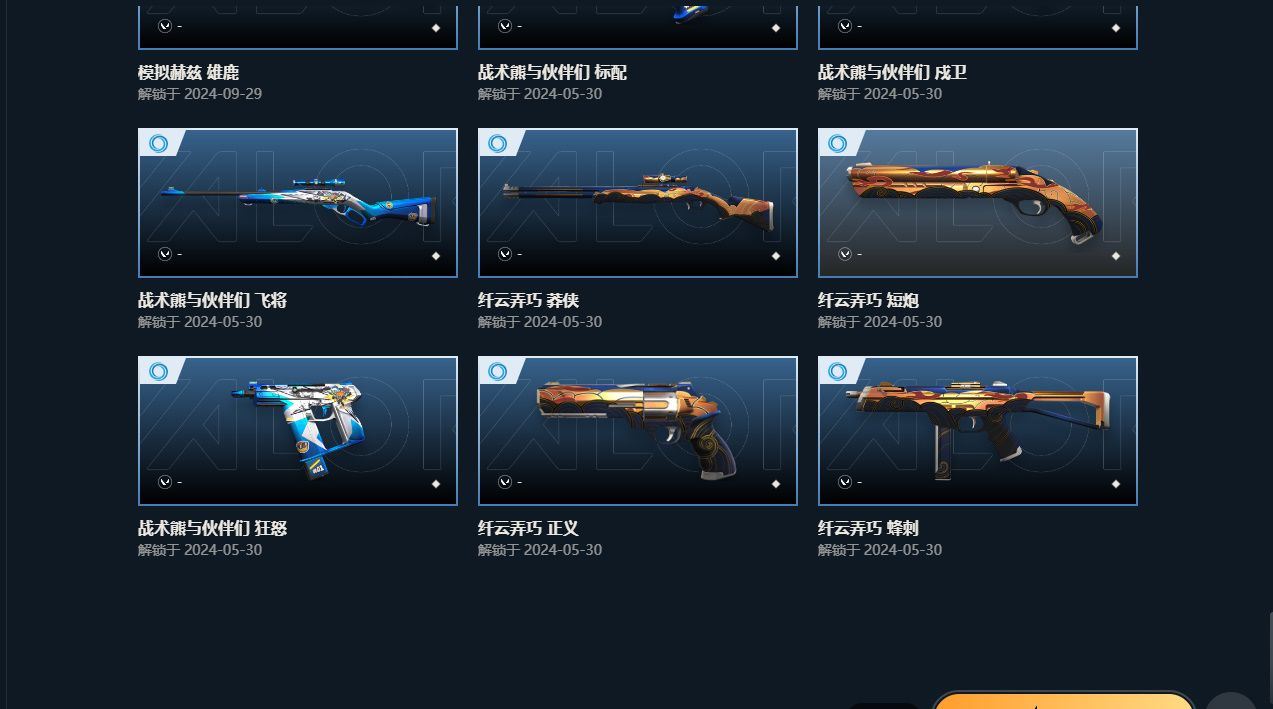Viewport: 1273px width, 709px height.
Task: Click the circle badge on 纤云弄巧 正义 card
Action: pyautogui.click(x=498, y=372)
